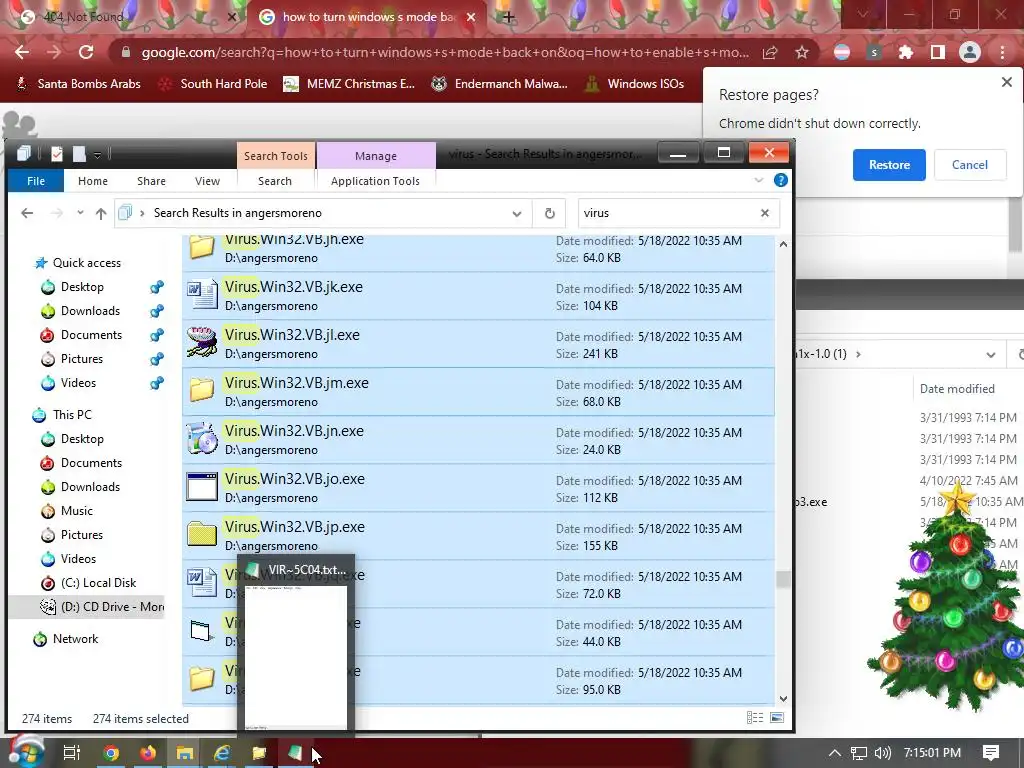Screen dimensions: 1024x768
Task: Select Virus.Win32.VB.jk.exe file
Action: point(478,296)
